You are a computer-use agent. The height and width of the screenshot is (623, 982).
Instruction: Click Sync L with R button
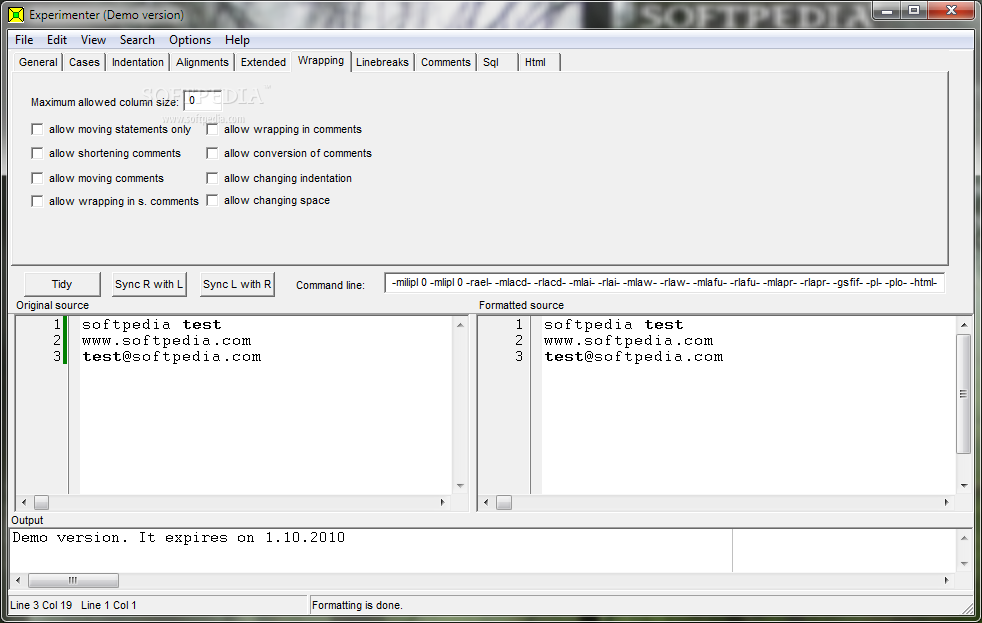[x=237, y=284]
